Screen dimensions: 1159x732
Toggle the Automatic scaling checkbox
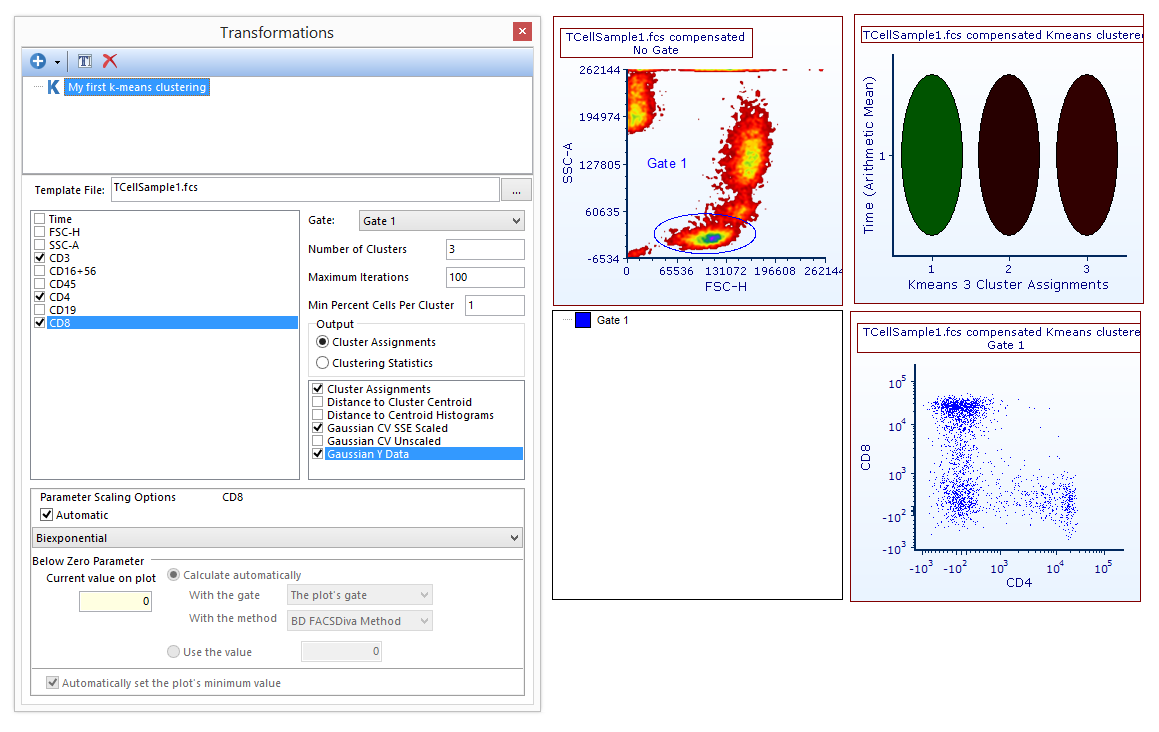click(46, 515)
